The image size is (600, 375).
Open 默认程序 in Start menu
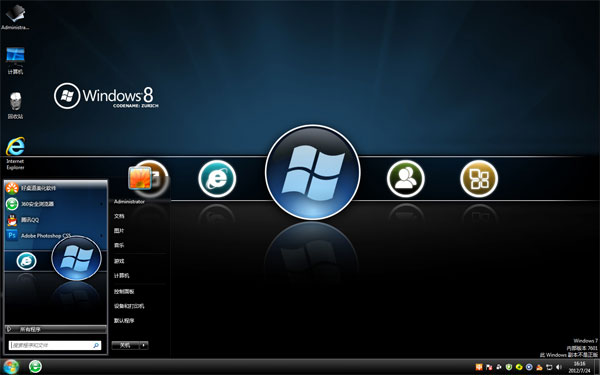(124, 321)
